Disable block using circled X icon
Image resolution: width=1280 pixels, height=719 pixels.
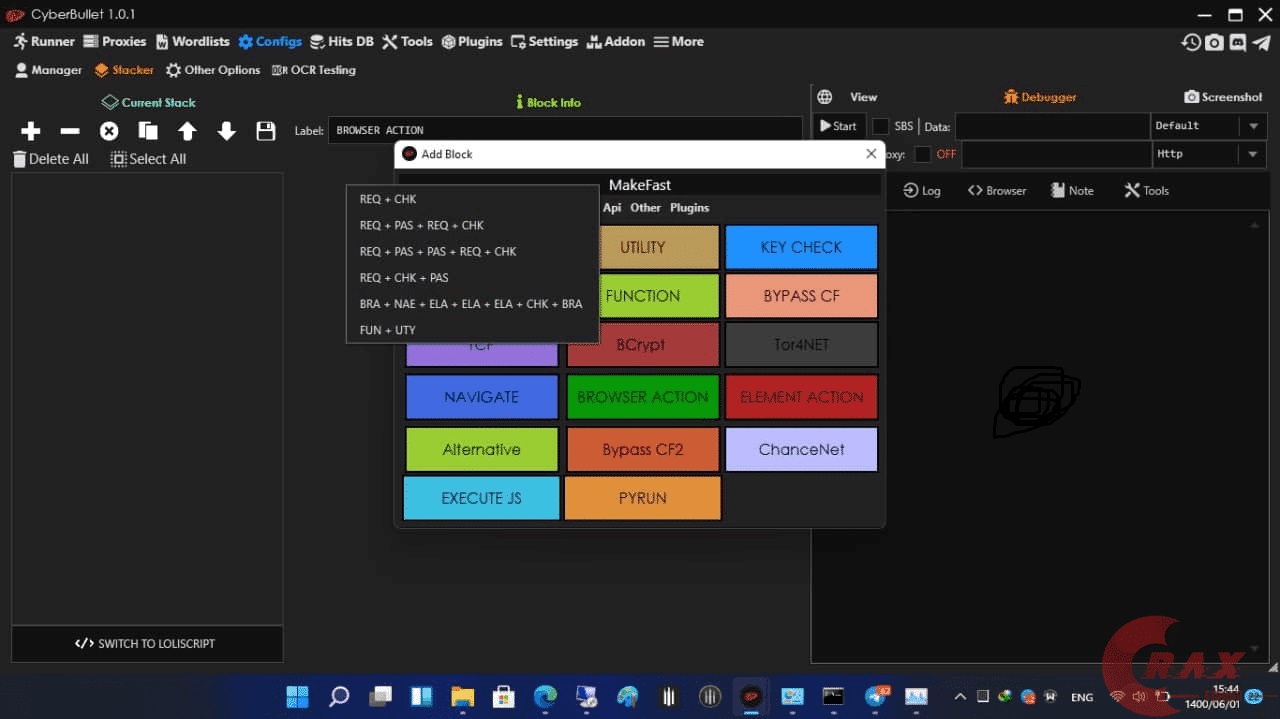pyautogui.click(x=109, y=131)
